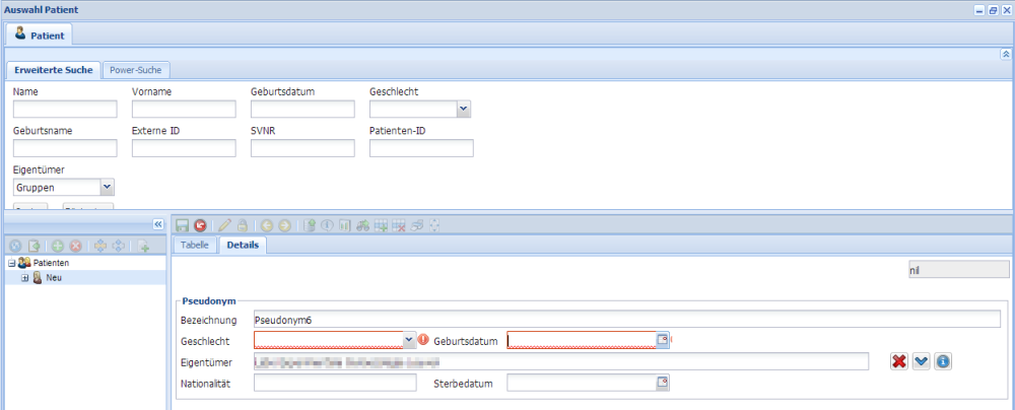Image resolution: width=1015 pixels, height=410 pixels.
Task: Open the Eigentümer Gruppen dropdown
Action: pyautogui.click(x=107, y=187)
